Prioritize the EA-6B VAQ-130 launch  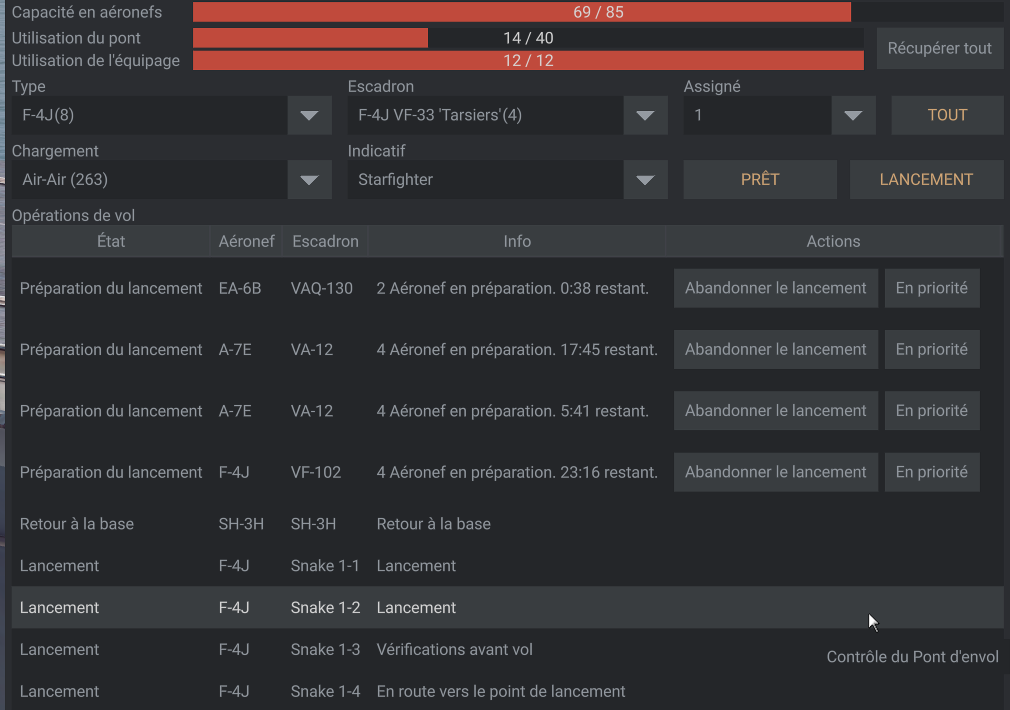pos(931,288)
